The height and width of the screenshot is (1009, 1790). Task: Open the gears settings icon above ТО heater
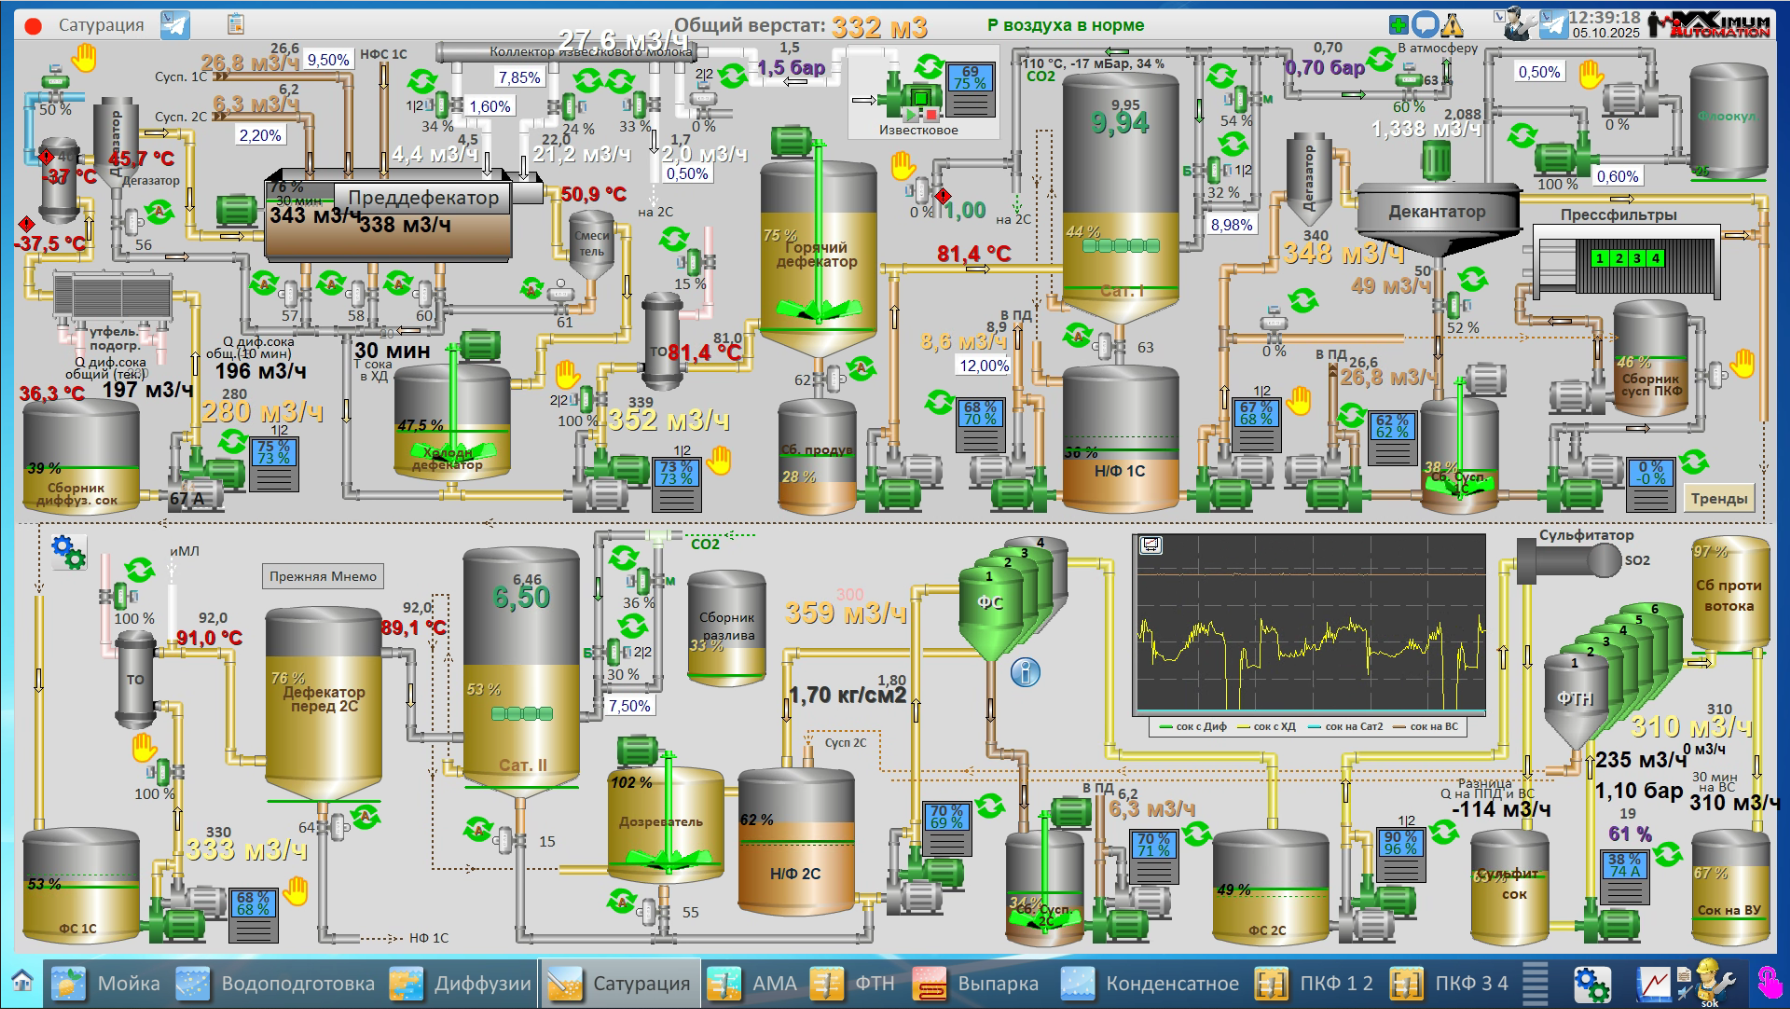point(69,551)
